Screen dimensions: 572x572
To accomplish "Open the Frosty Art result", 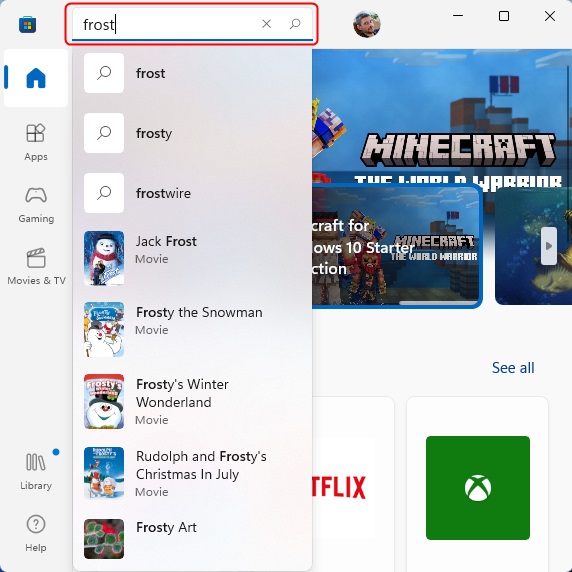I will [x=192, y=539].
